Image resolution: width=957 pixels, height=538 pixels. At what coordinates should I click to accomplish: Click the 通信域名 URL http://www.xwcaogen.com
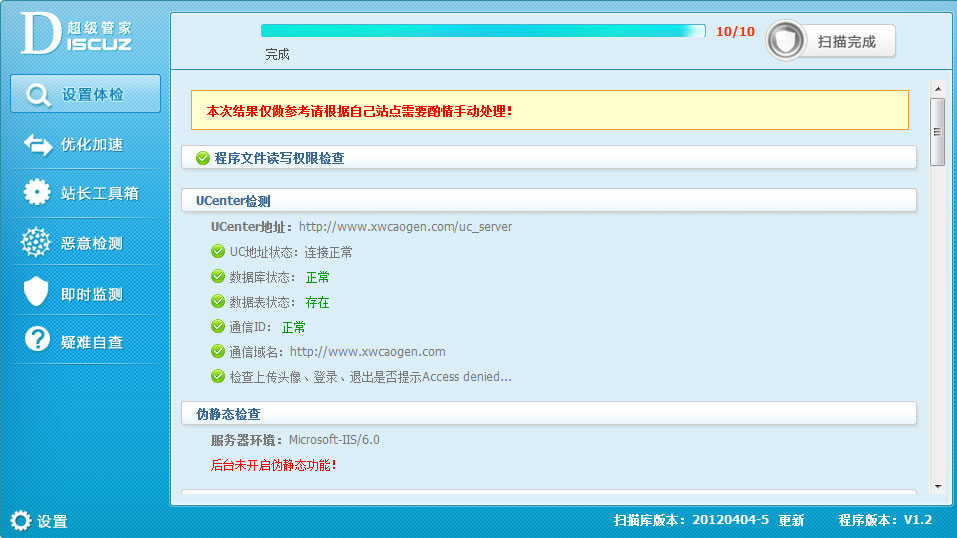(367, 352)
